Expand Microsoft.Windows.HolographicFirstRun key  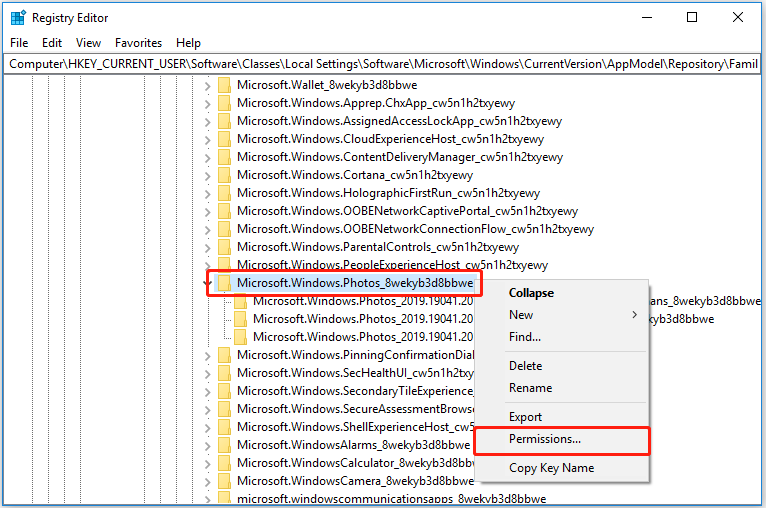pyautogui.click(x=208, y=194)
